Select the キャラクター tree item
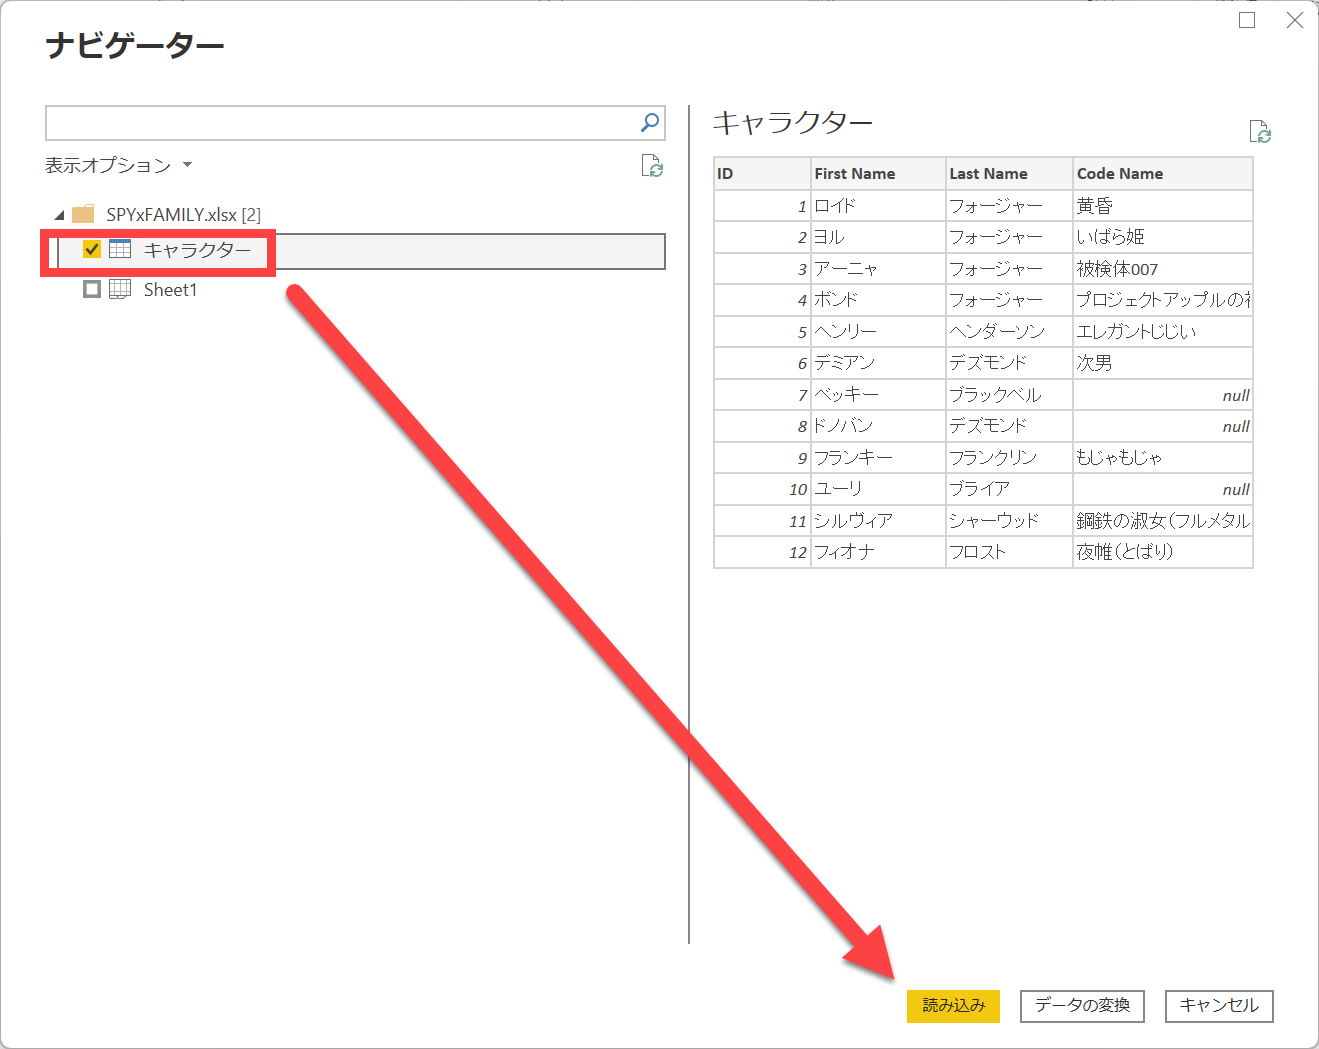The image size is (1319, 1049). click(x=361, y=251)
